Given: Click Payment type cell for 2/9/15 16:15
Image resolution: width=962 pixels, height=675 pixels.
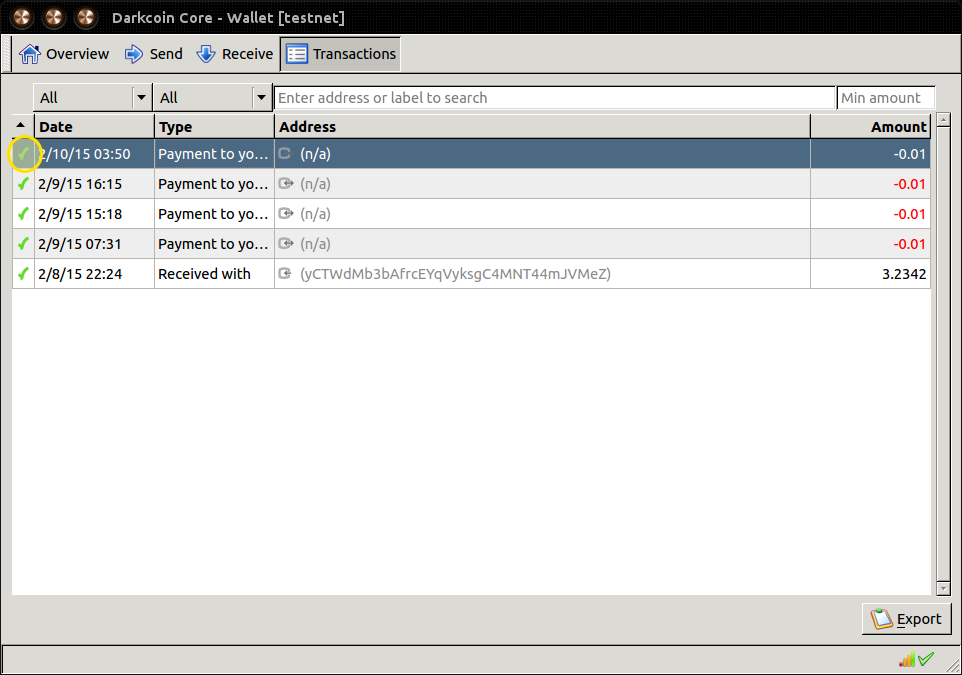Looking at the screenshot, I should coord(214,183).
